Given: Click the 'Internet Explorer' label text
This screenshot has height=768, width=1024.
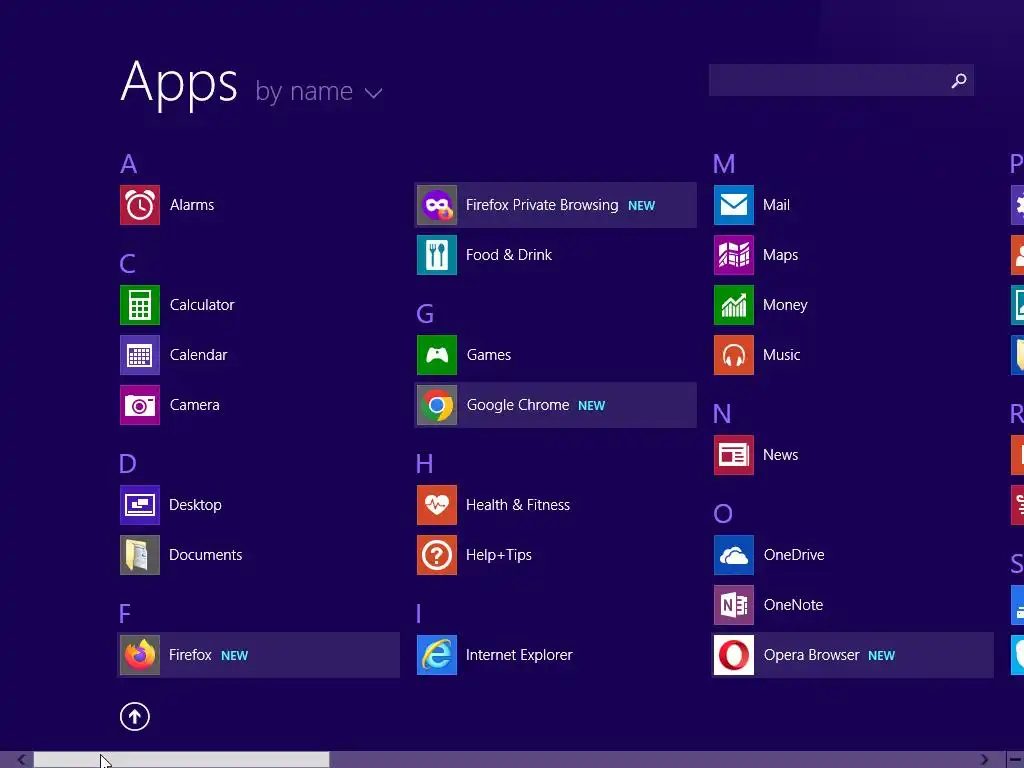Looking at the screenshot, I should pyautogui.click(x=519, y=655).
